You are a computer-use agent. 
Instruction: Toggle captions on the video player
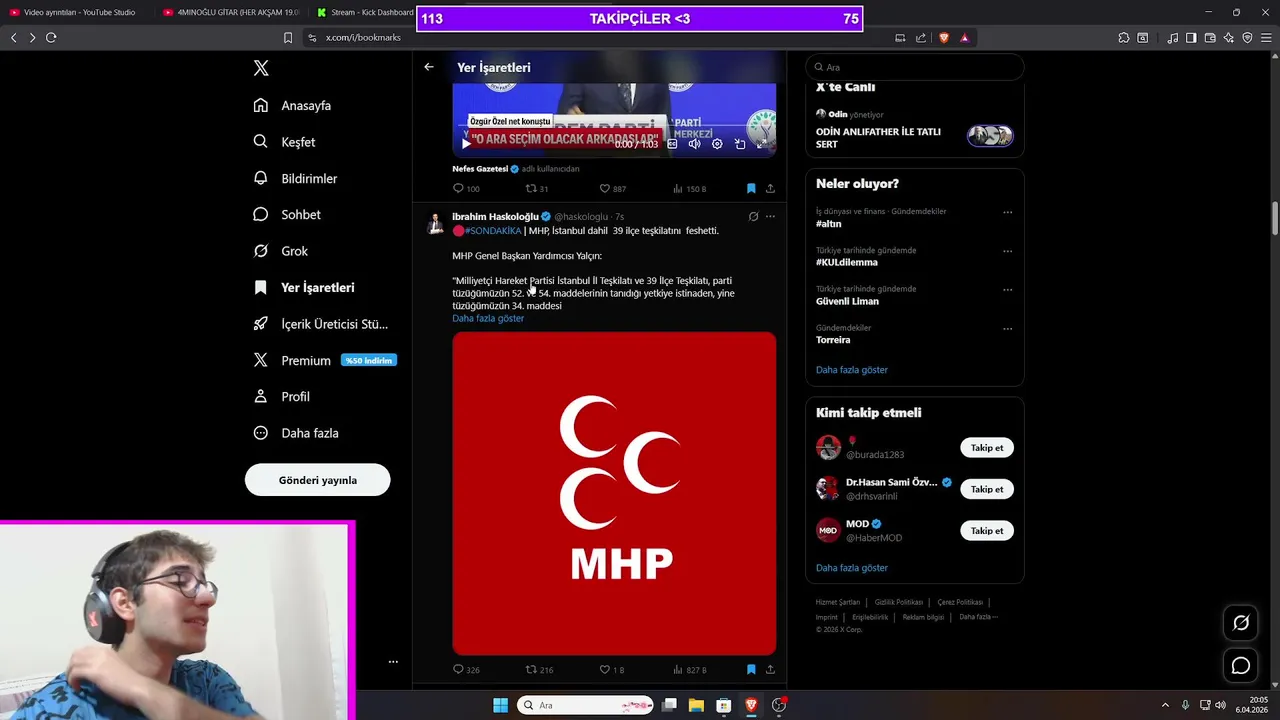(x=672, y=144)
